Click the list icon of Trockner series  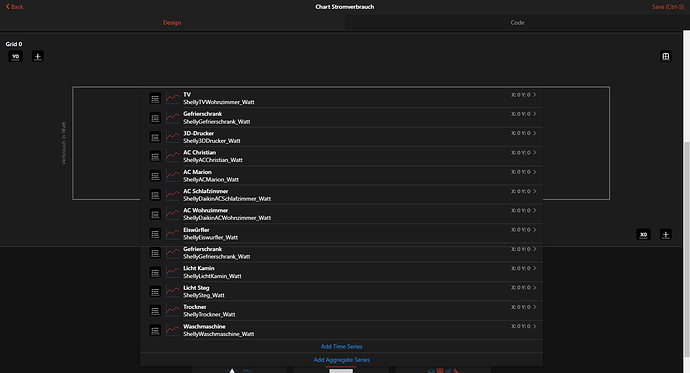click(x=155, y=311)
